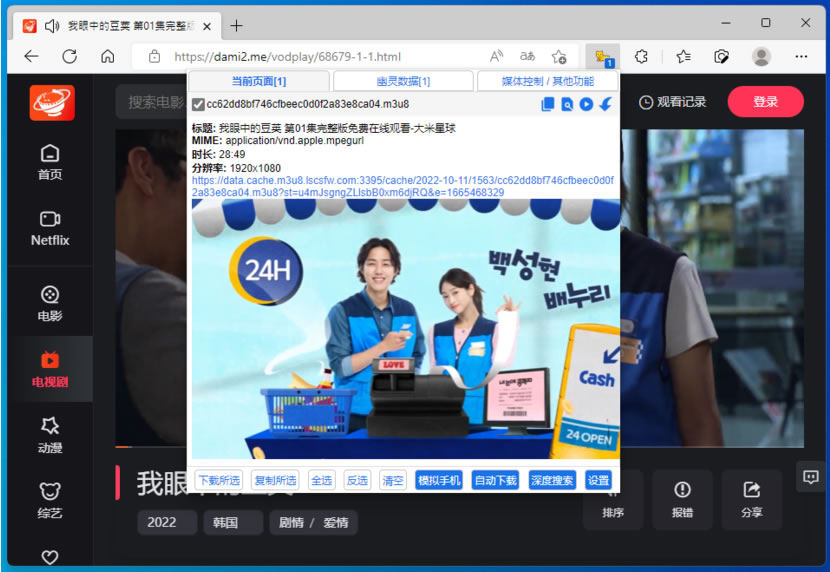Open 设置 in extension popup
Image resolution: width=830 pixels, height=572 pixels.
tap(598, 480)
